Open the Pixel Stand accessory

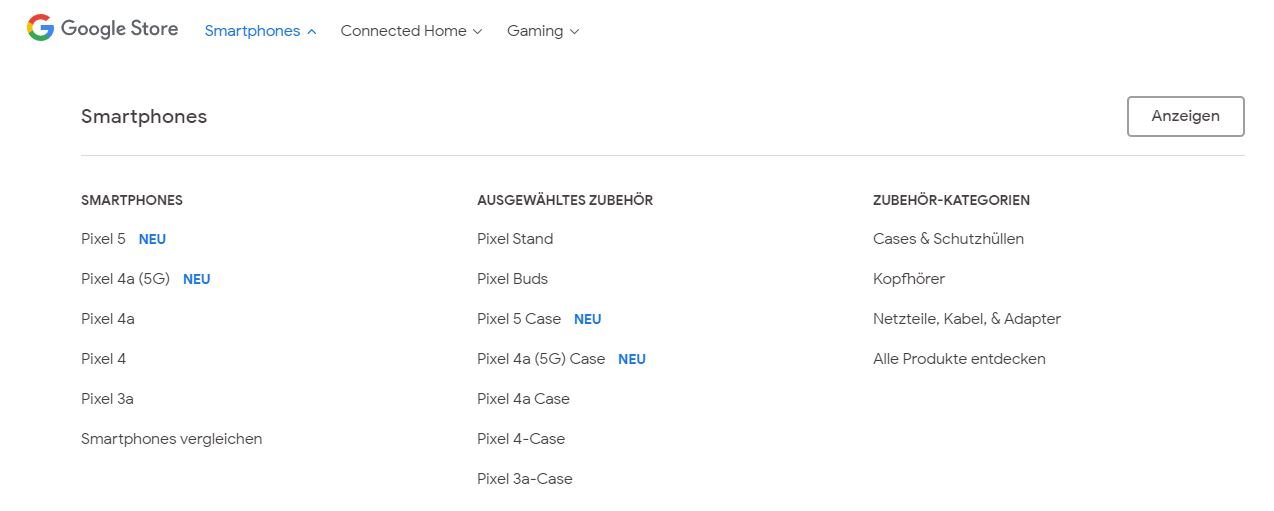click(515, 239)
